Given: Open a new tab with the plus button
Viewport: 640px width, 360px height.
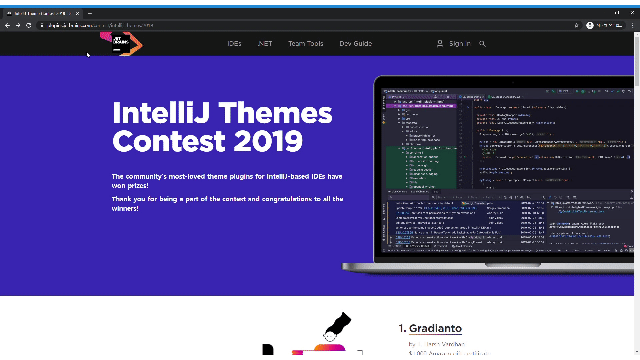Looking at the screenshot, I should [90, 13].
